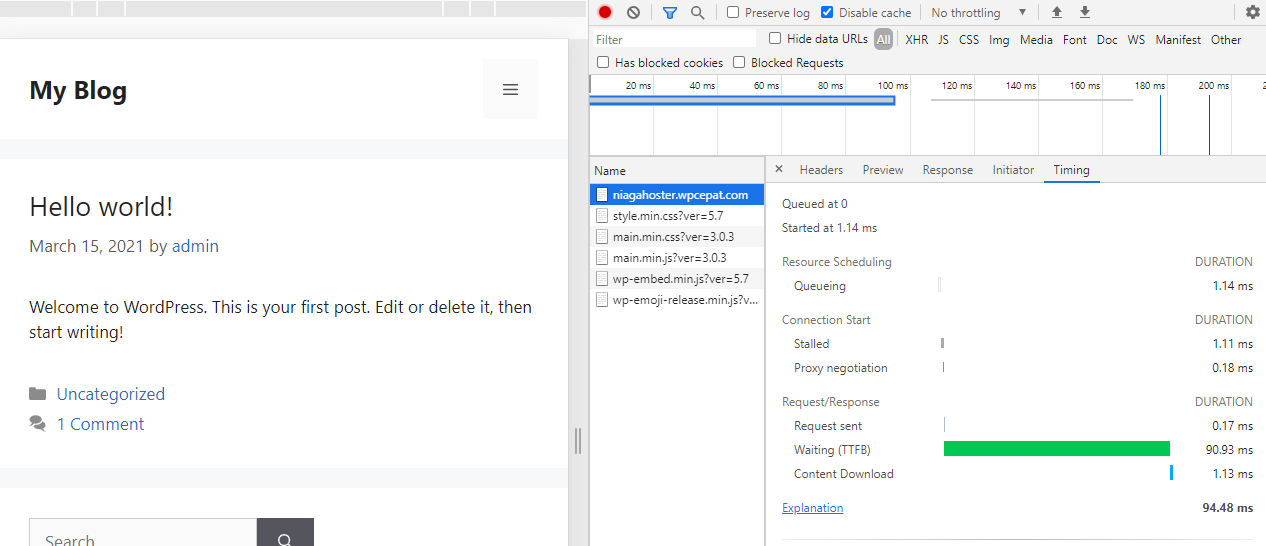Open the Explanation link
1266x546 pixels.
tap(812, 508)
